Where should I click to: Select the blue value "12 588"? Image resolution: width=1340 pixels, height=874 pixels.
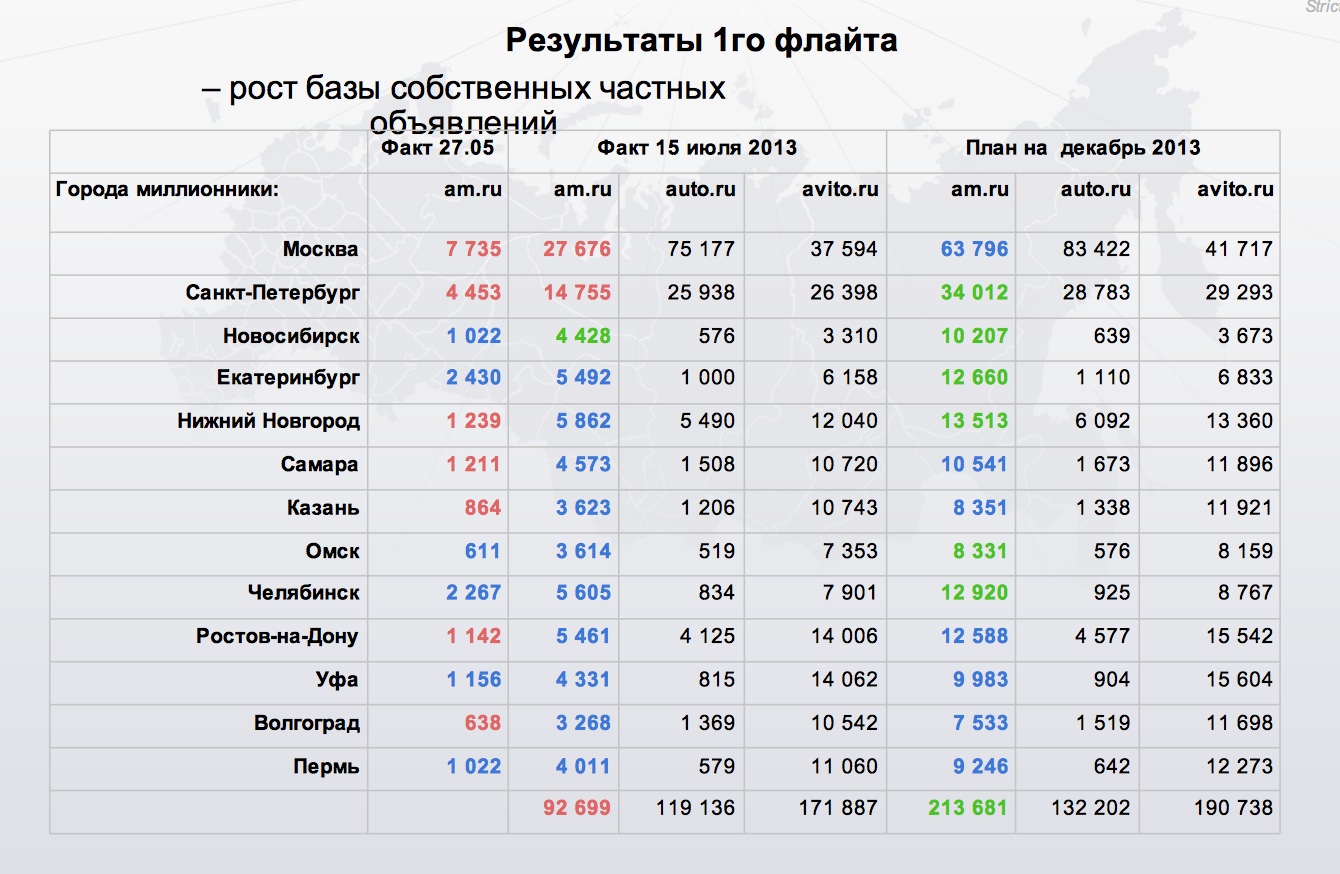pyautogui.click(x=975, y=636)
